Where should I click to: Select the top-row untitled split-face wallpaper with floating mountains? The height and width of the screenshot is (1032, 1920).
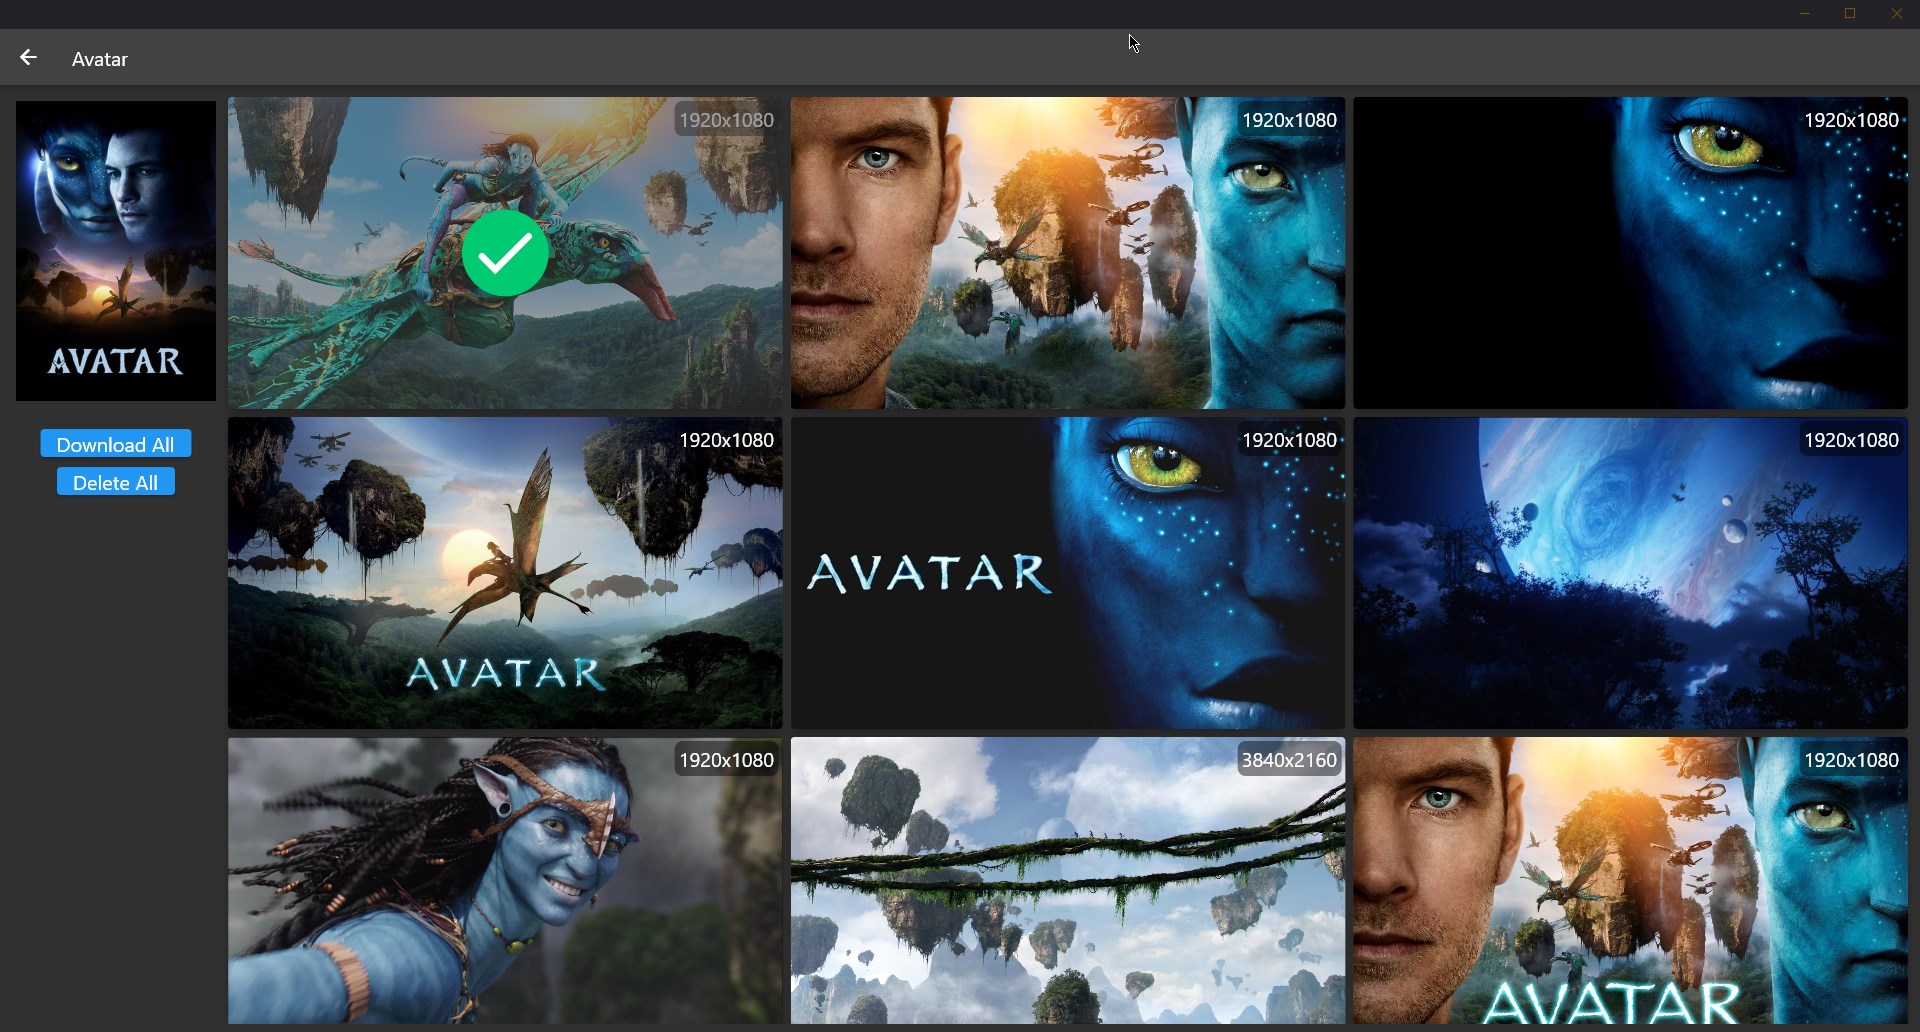pyautogui.click(x=1068, y=253)
